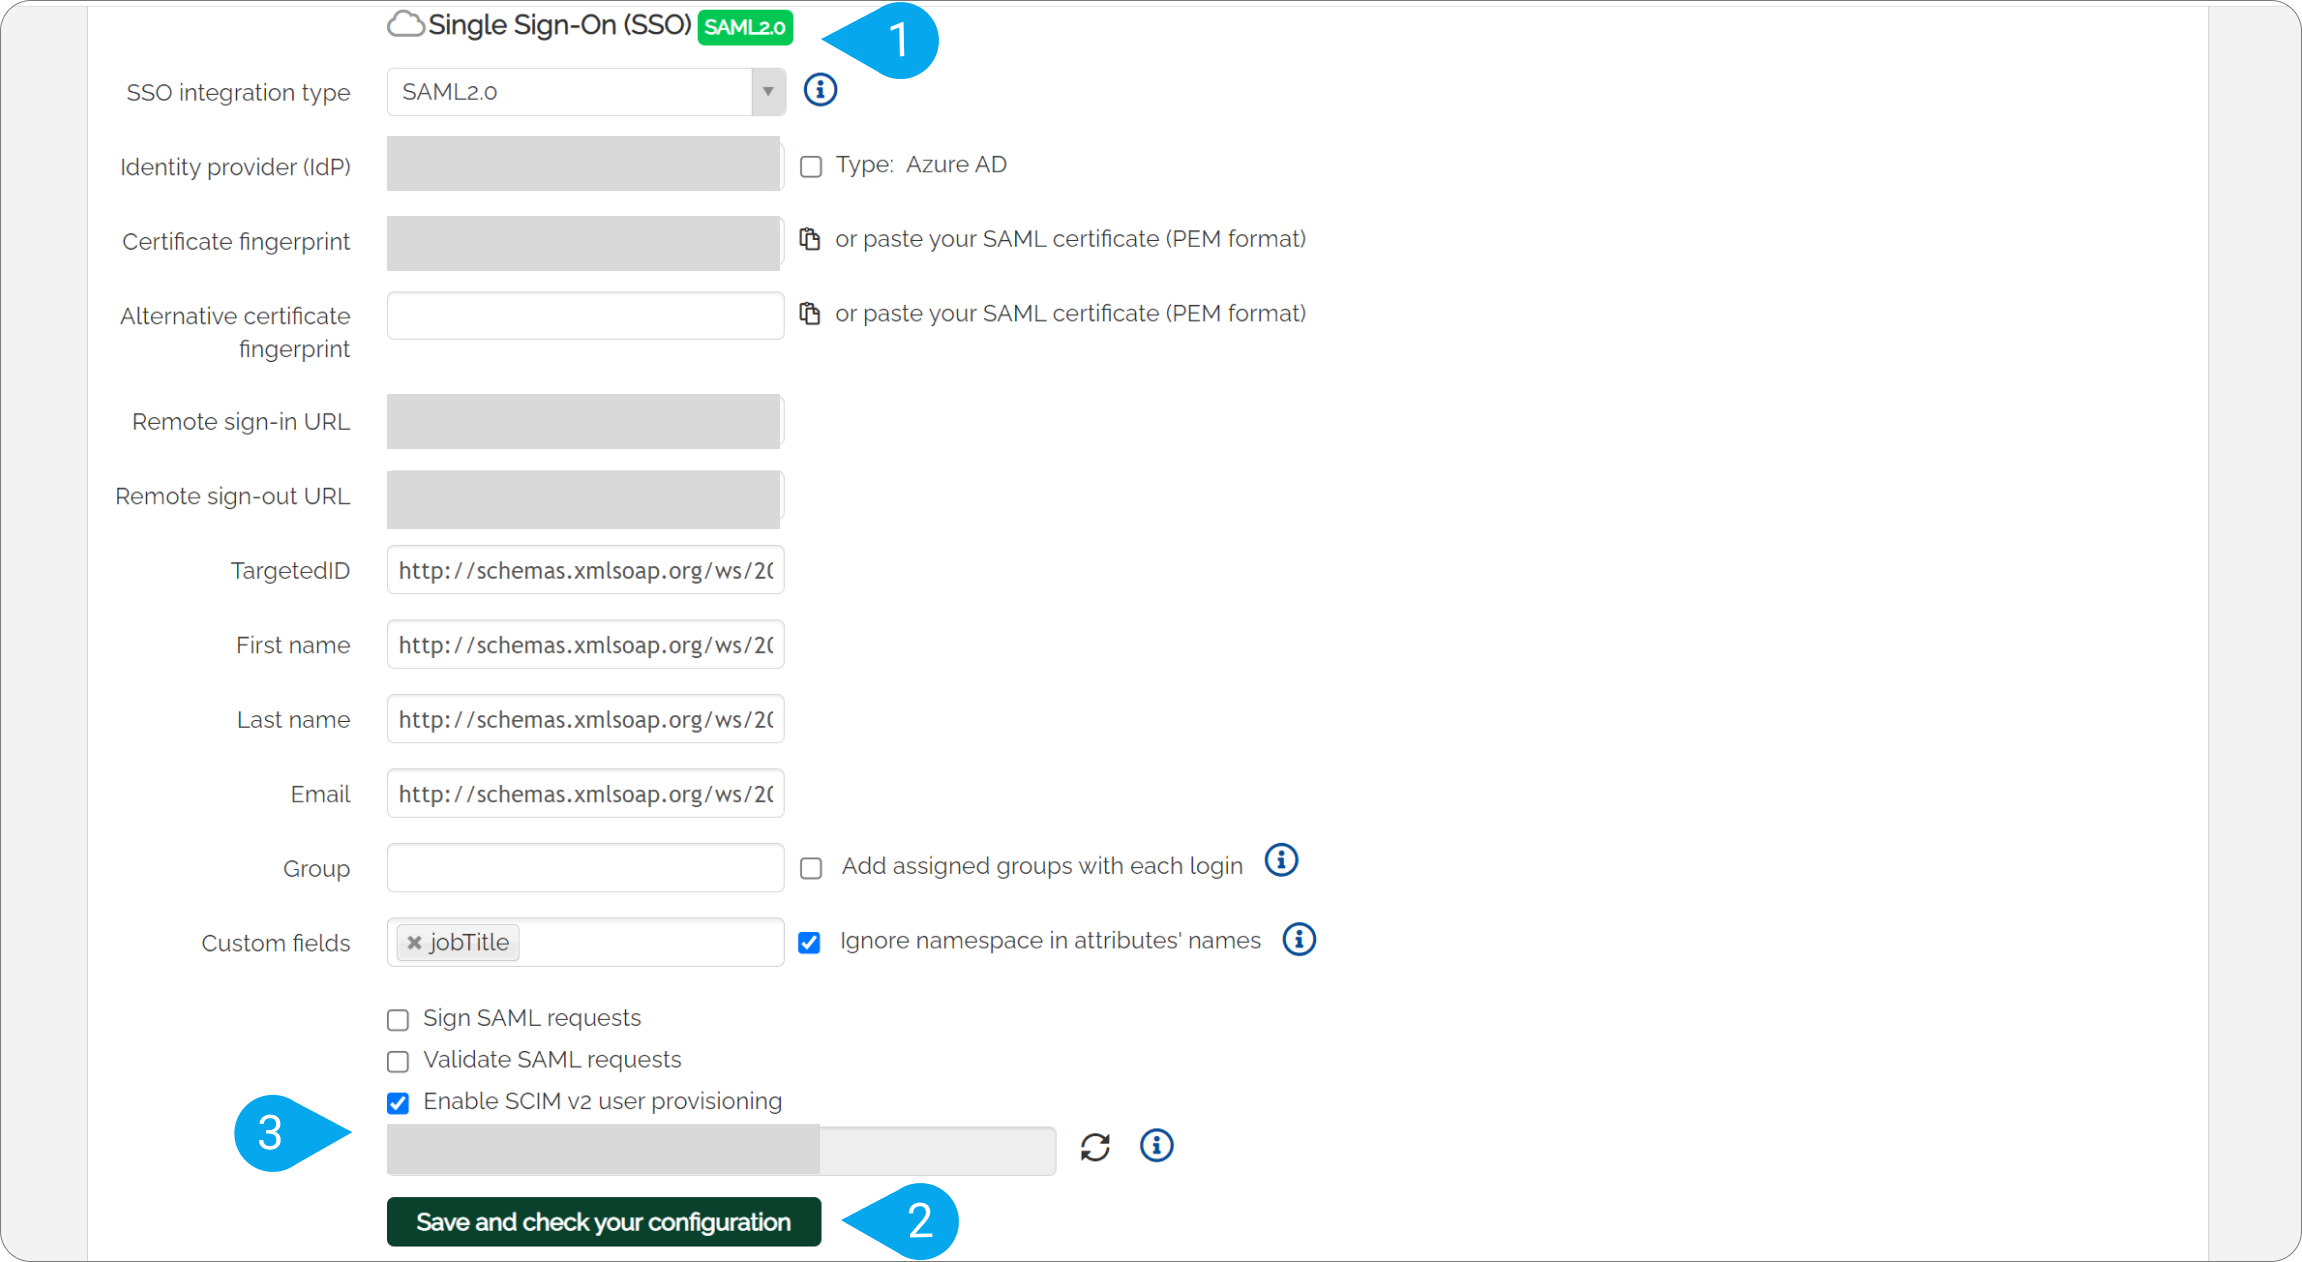
Task: Click into the empty Group field
Action: coord(586,868)
